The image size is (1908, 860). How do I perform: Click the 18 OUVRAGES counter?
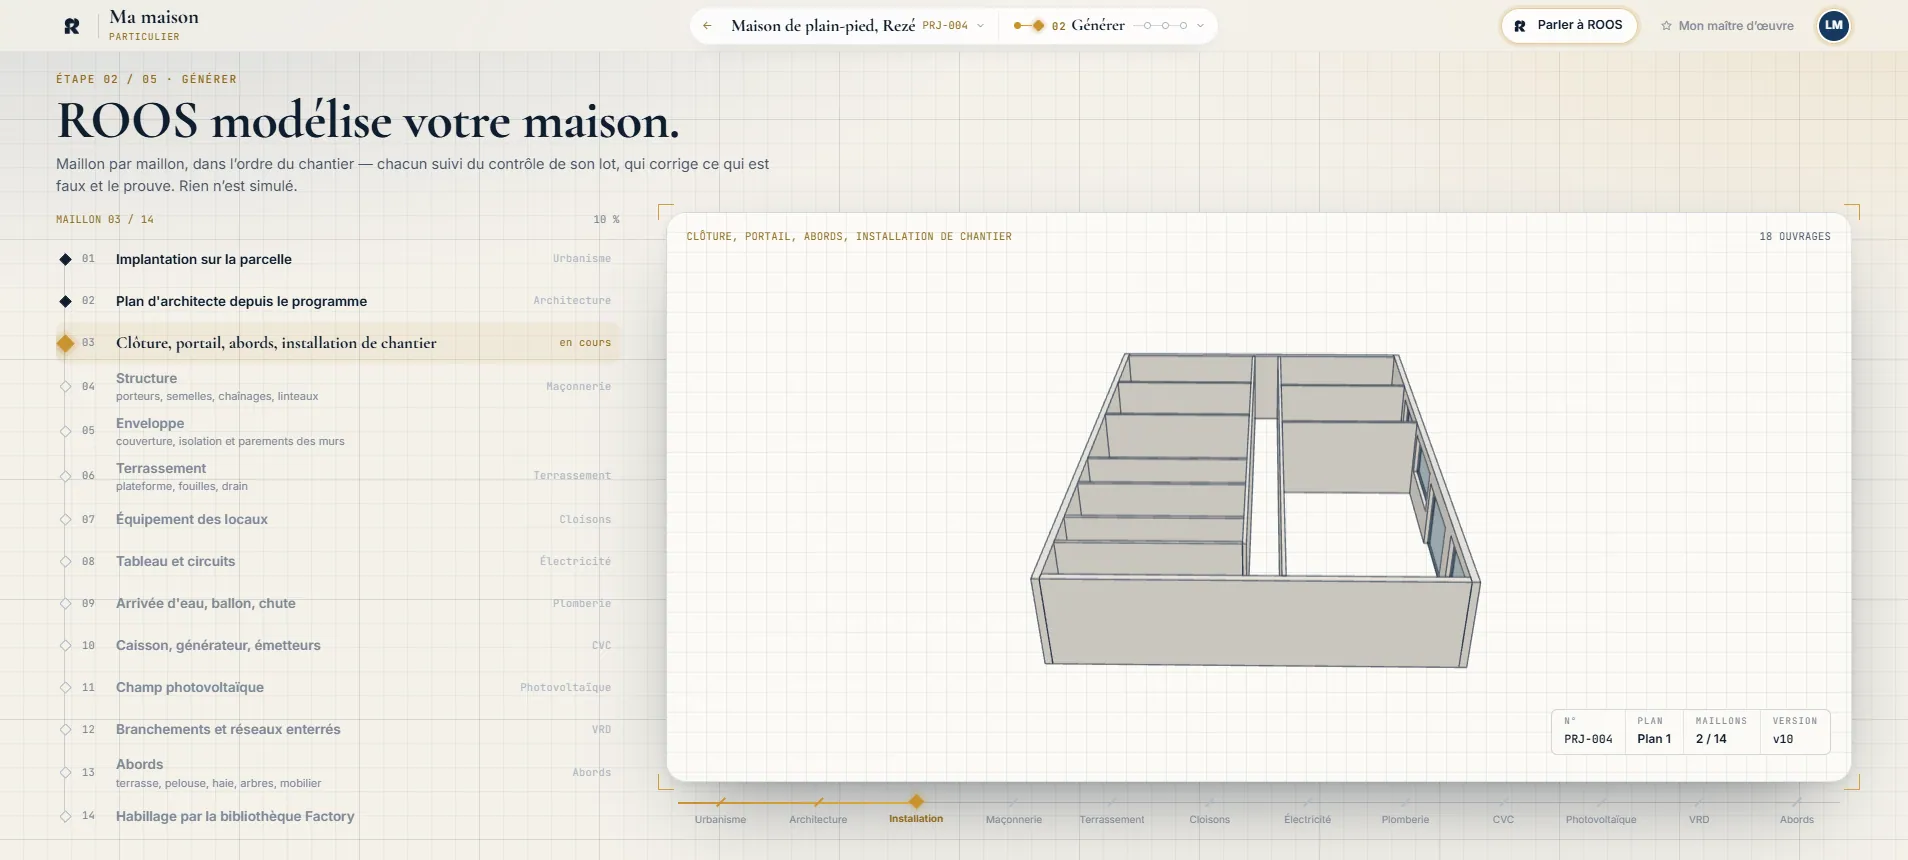tap(1795, 237)
